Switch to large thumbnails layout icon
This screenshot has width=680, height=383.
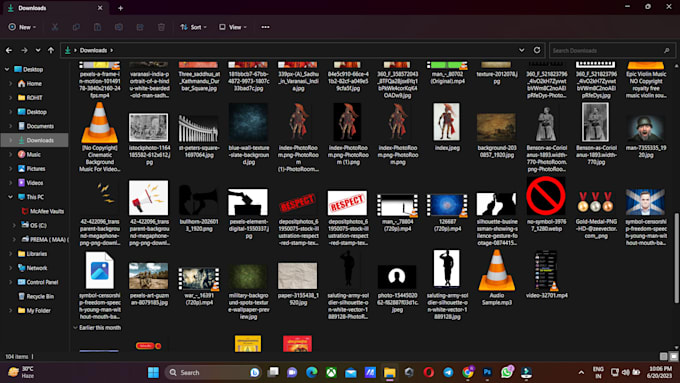[x=673, y=357]
